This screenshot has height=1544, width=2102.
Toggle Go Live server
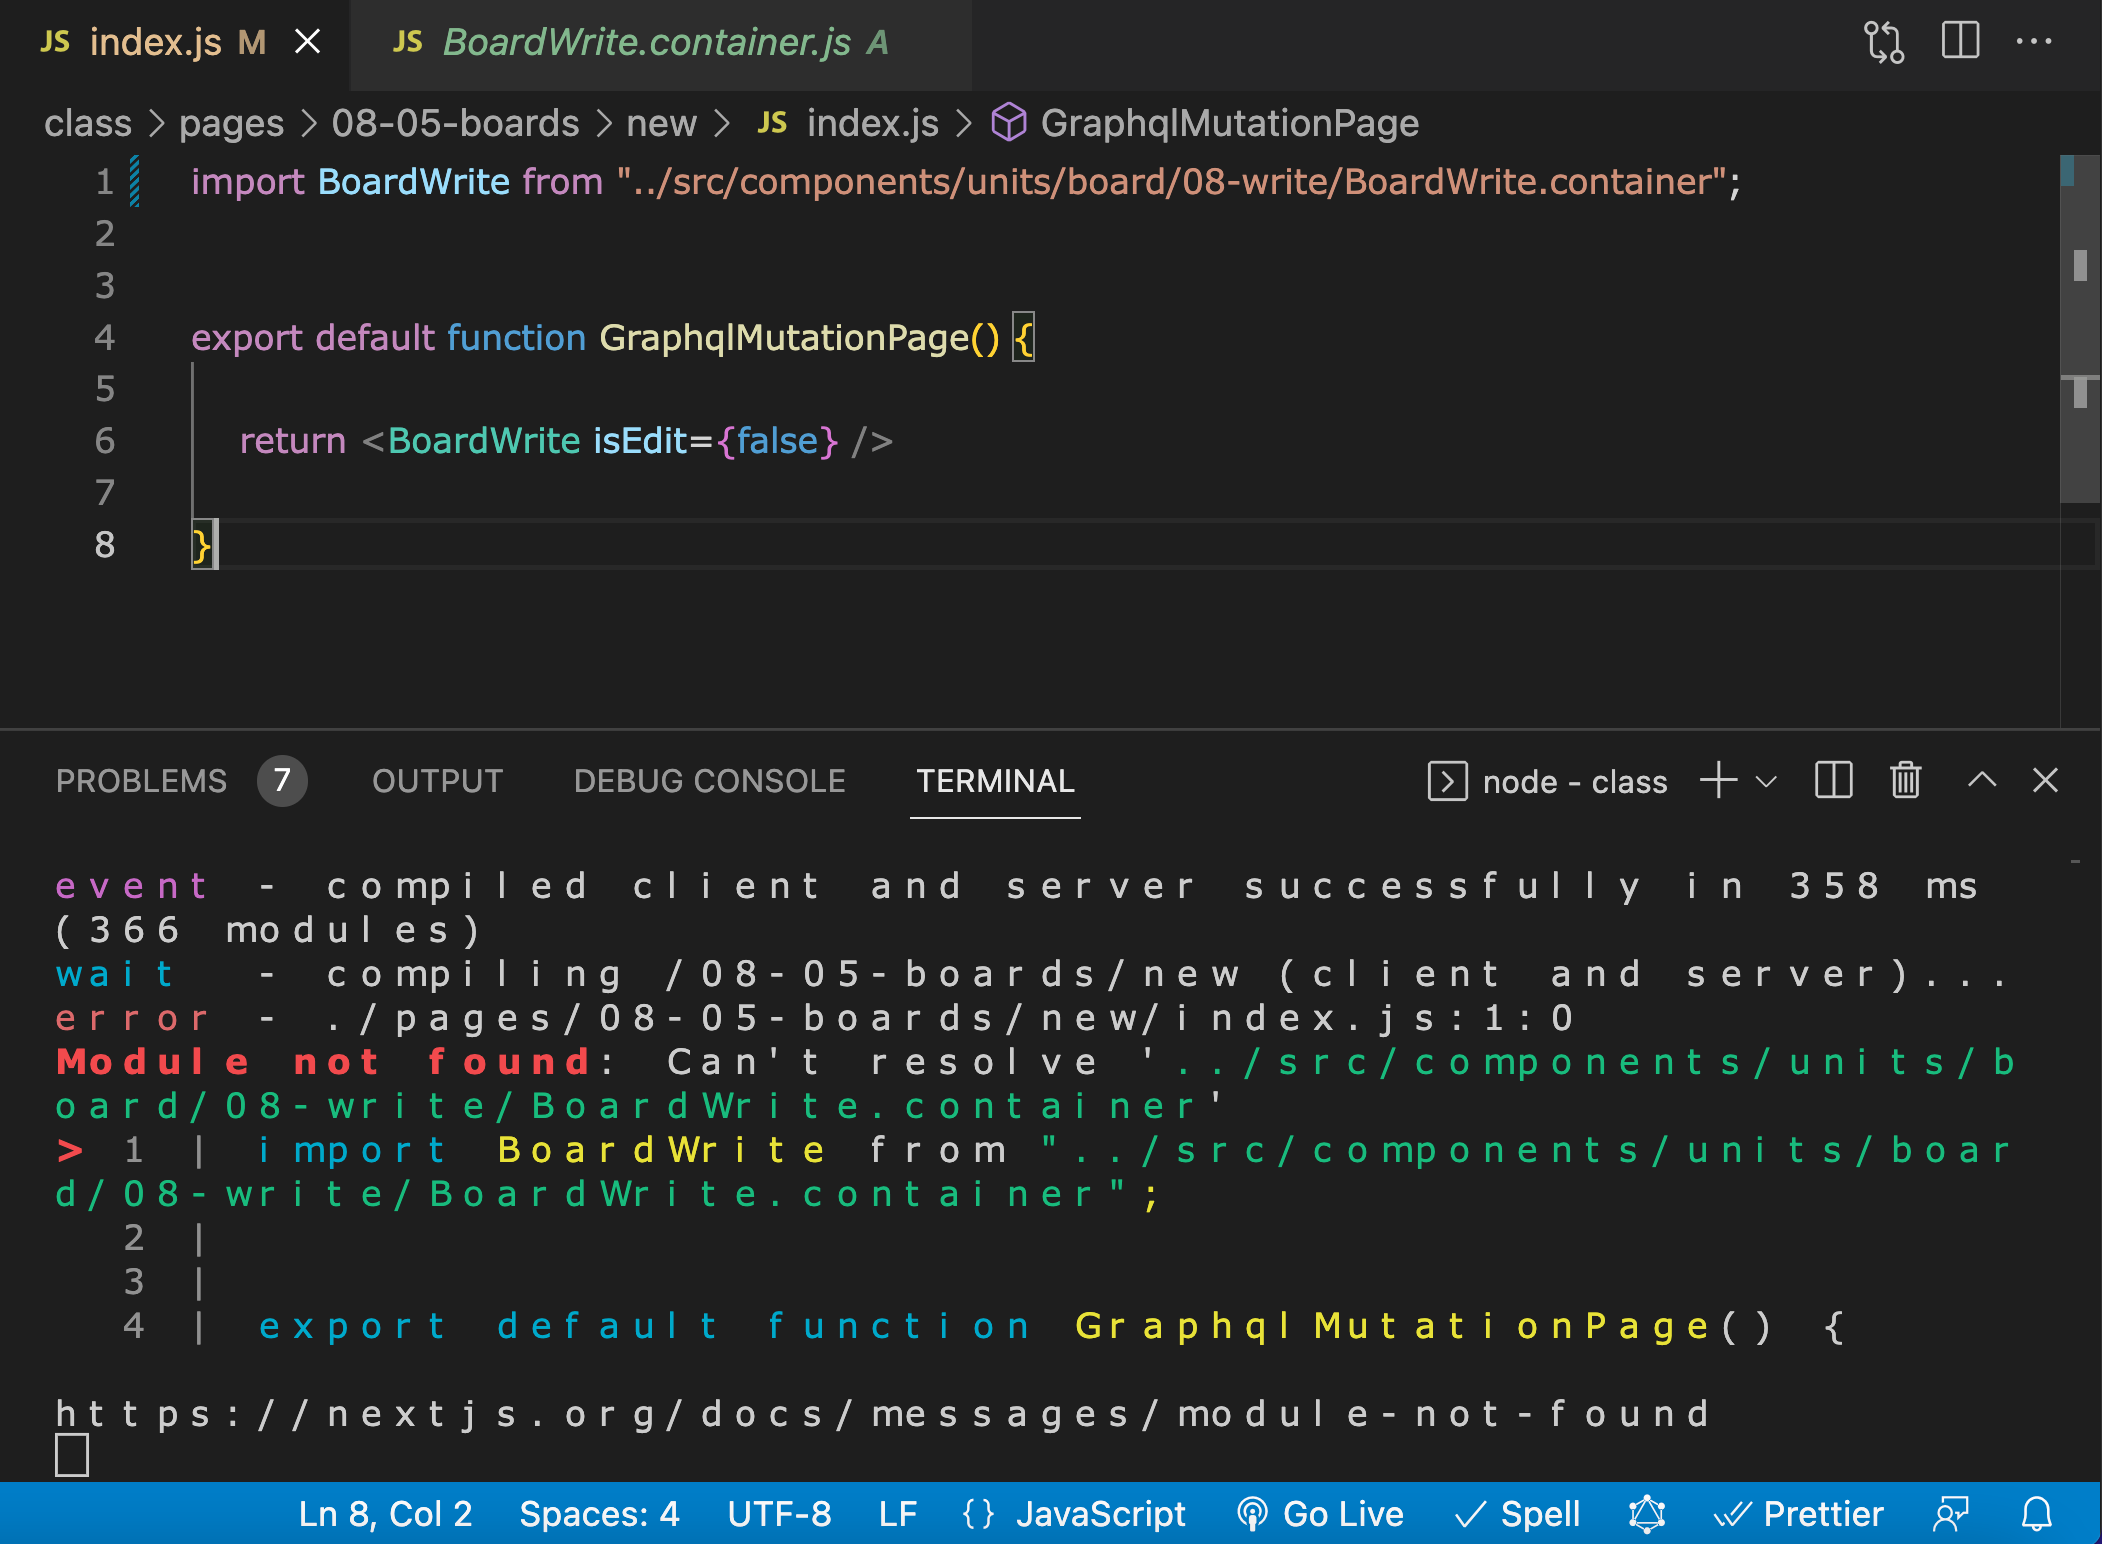[x=1321, y=1514]
